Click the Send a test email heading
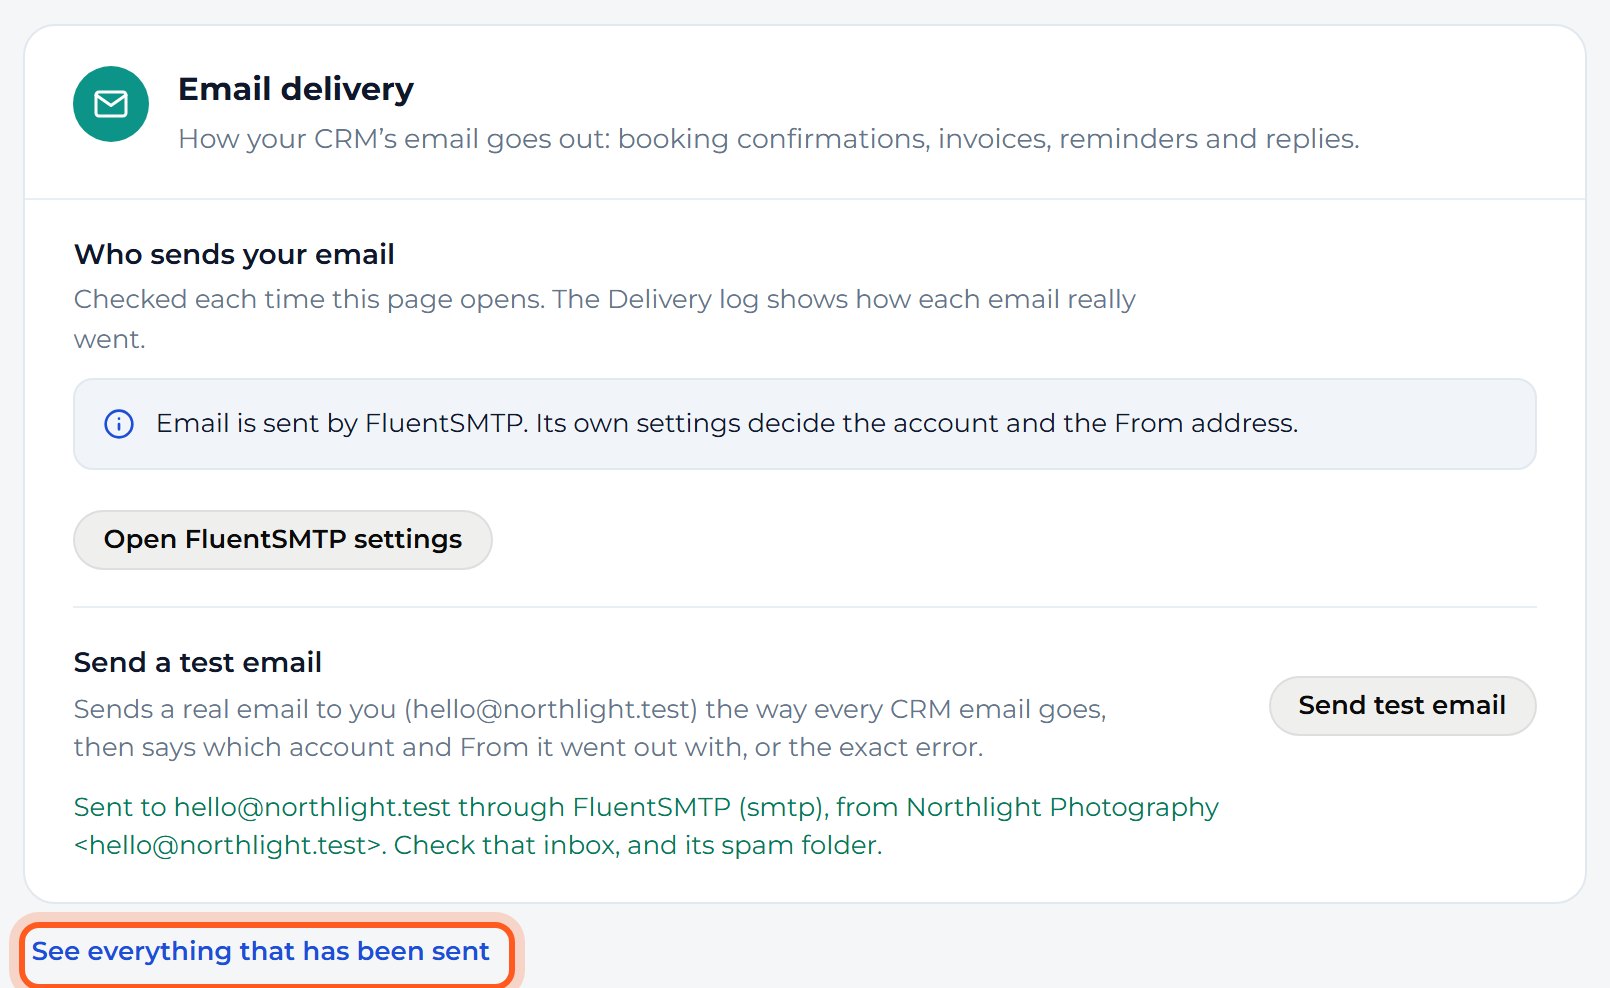The image size is (1610, 988). (198, 662)
